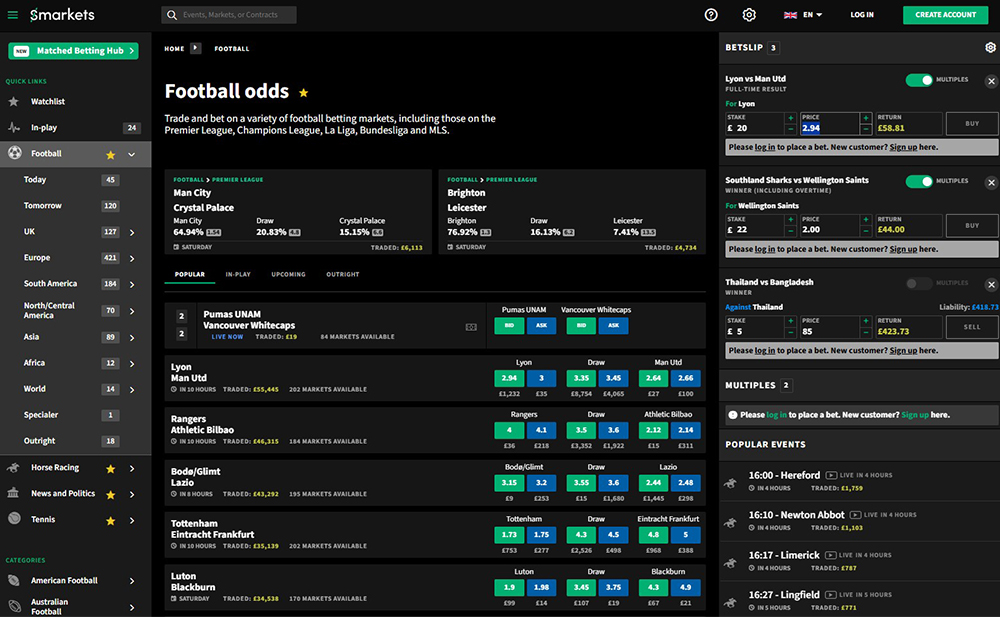Click the In-play pulse icon
The width and height of the screenshot is (1000, 617).
coord(14,128)
